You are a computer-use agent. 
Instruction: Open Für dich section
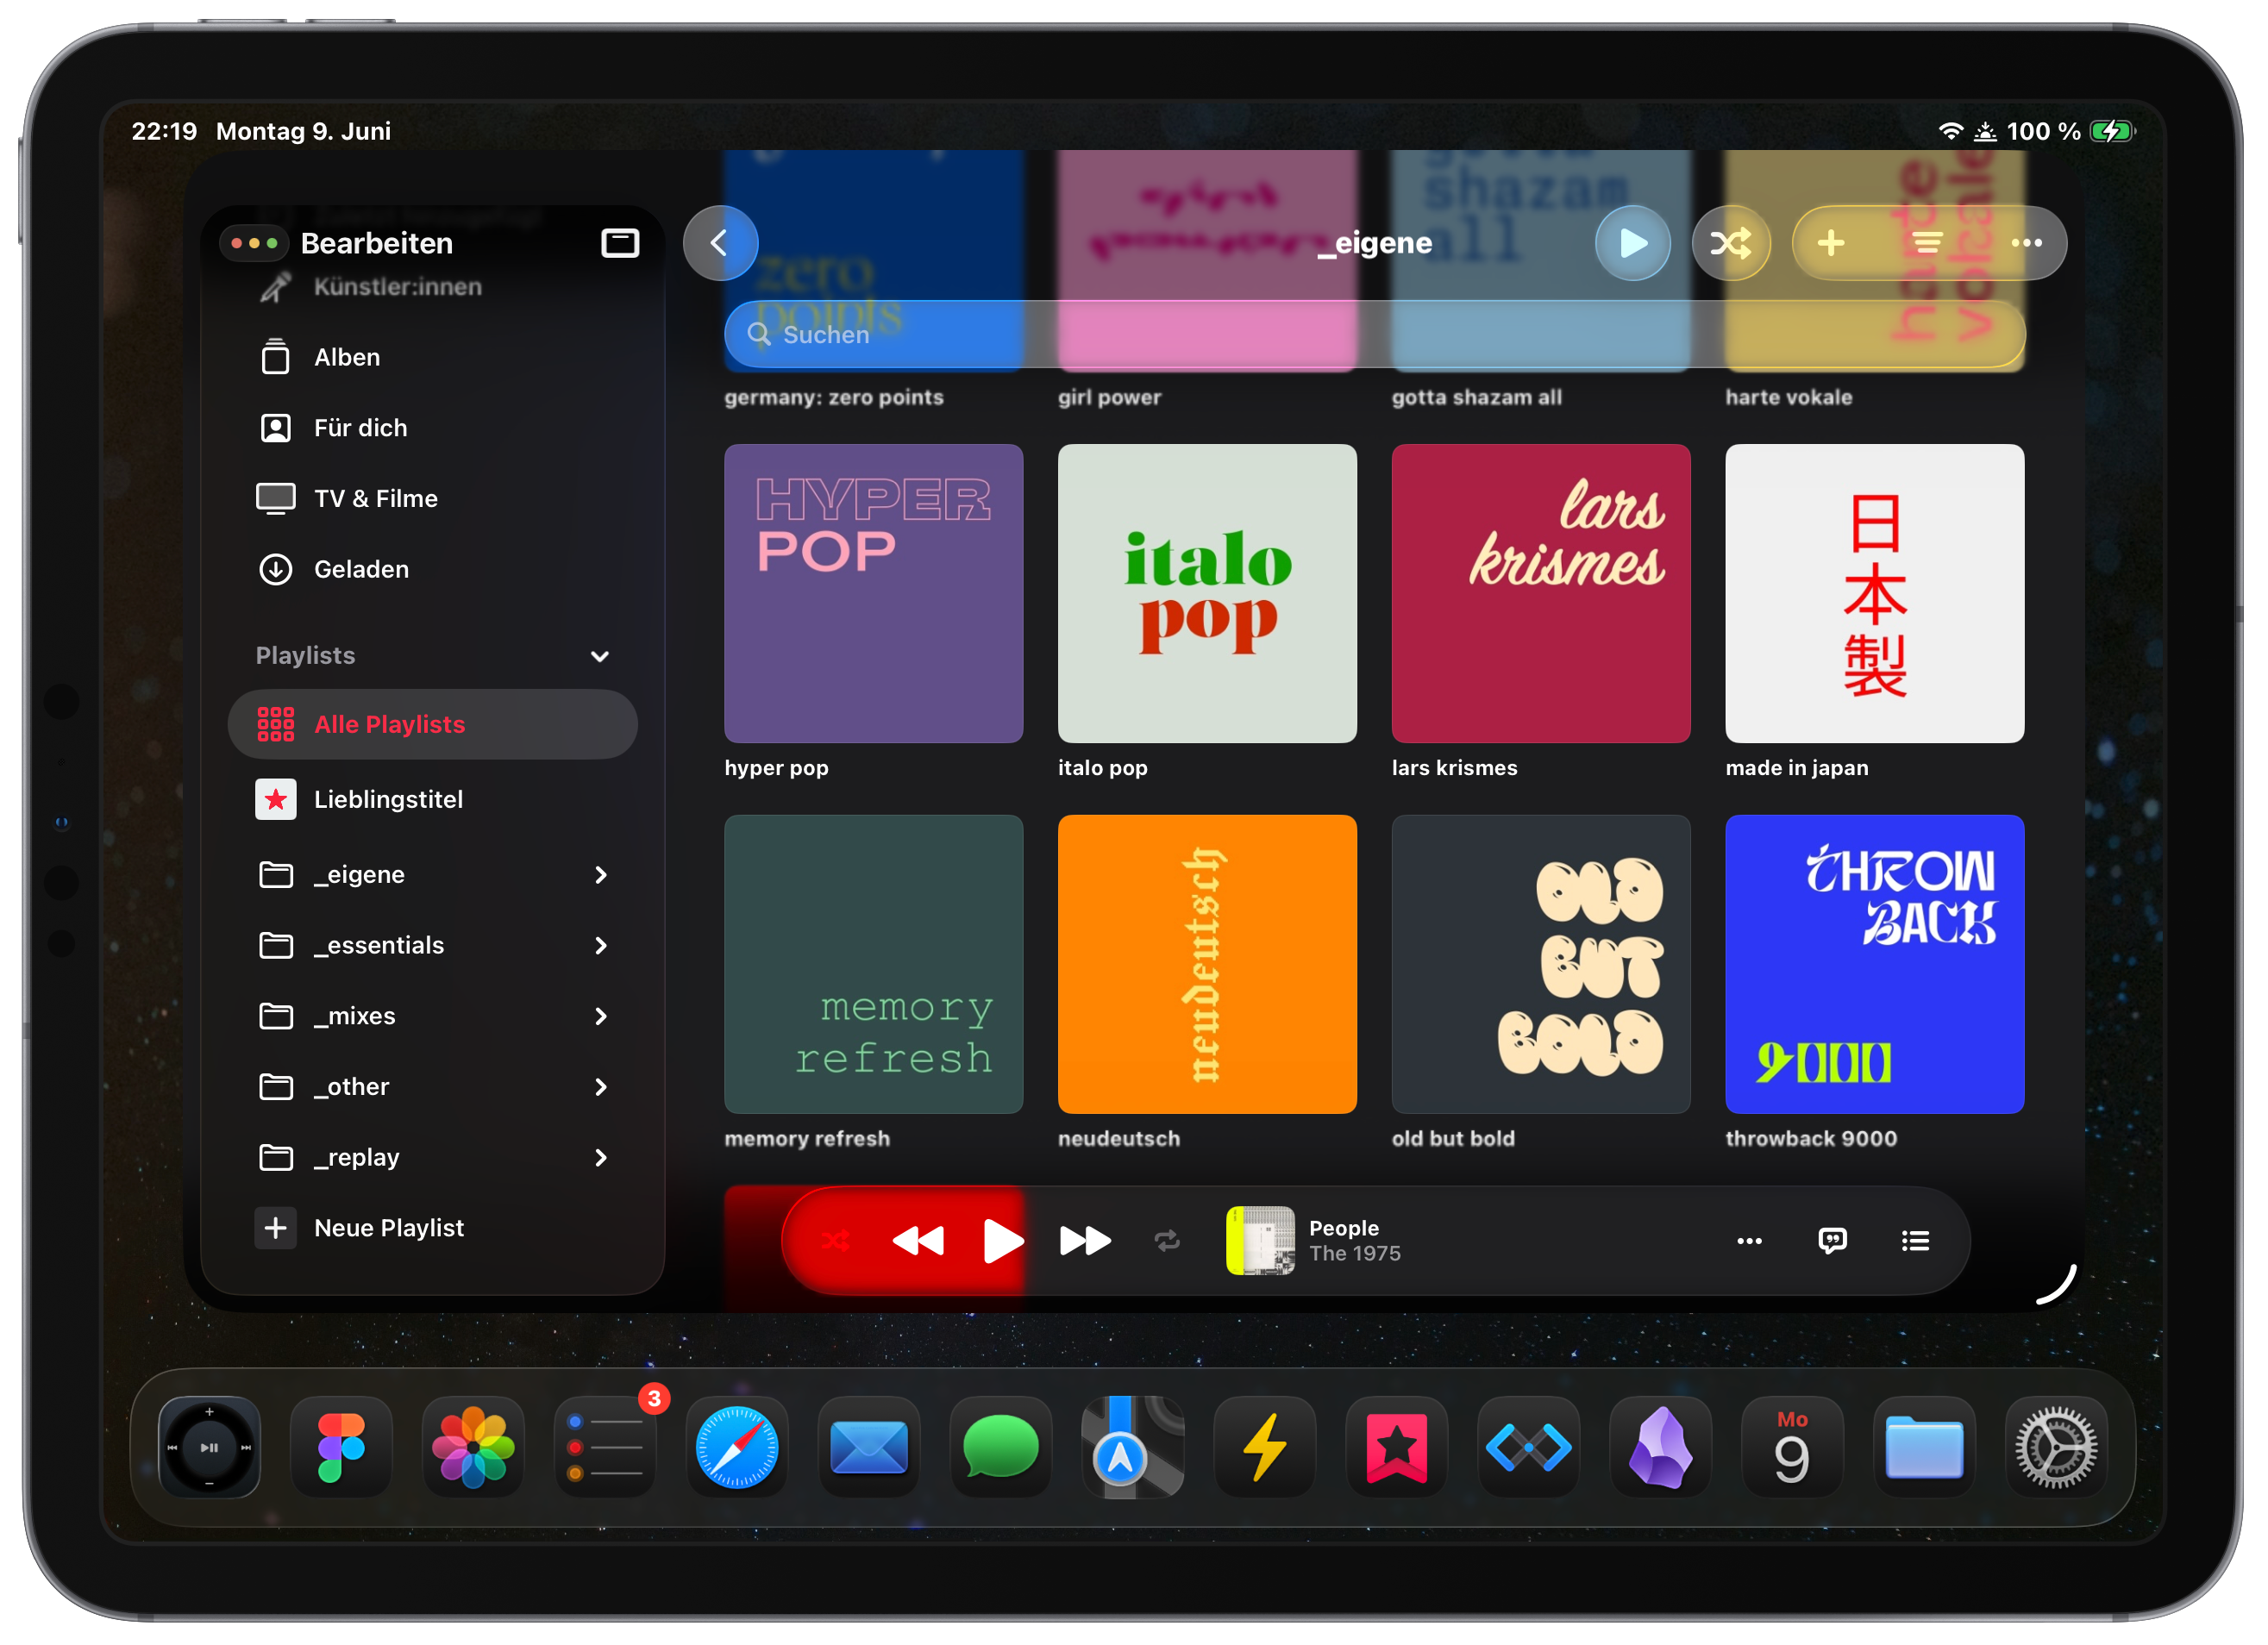point(432,428)
